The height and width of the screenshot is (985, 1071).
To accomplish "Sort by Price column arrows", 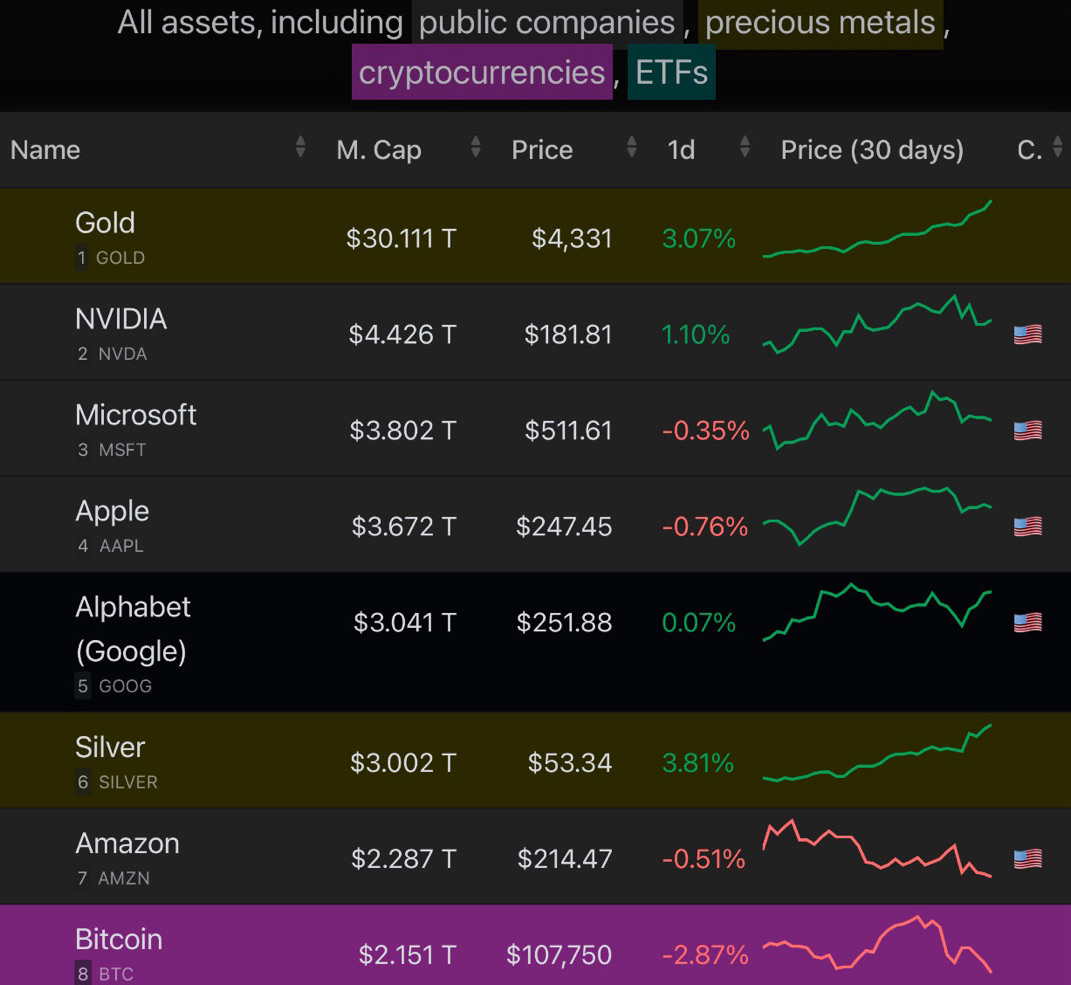I will point(631,149).
